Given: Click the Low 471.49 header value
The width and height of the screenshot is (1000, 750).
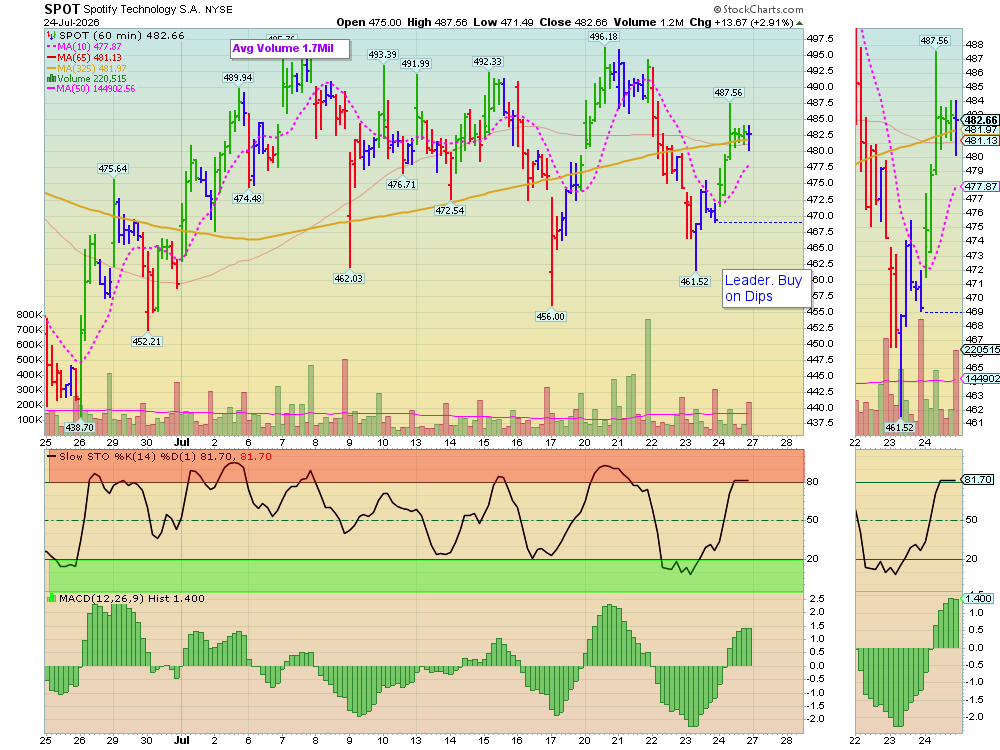Looking at the screenshot, I should tap(503, 22).
